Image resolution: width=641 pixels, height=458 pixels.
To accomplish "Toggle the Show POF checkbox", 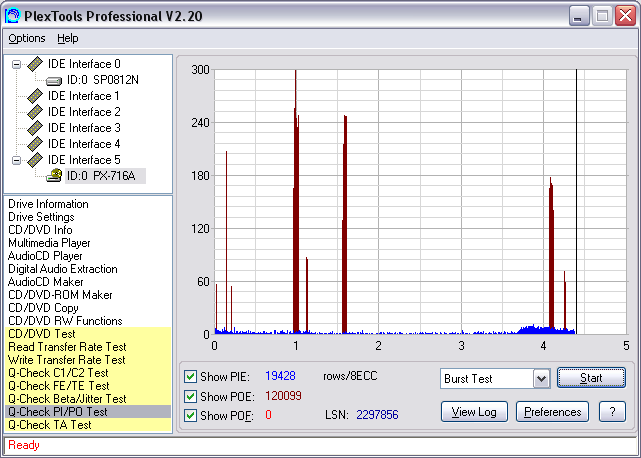I will 190,415.
